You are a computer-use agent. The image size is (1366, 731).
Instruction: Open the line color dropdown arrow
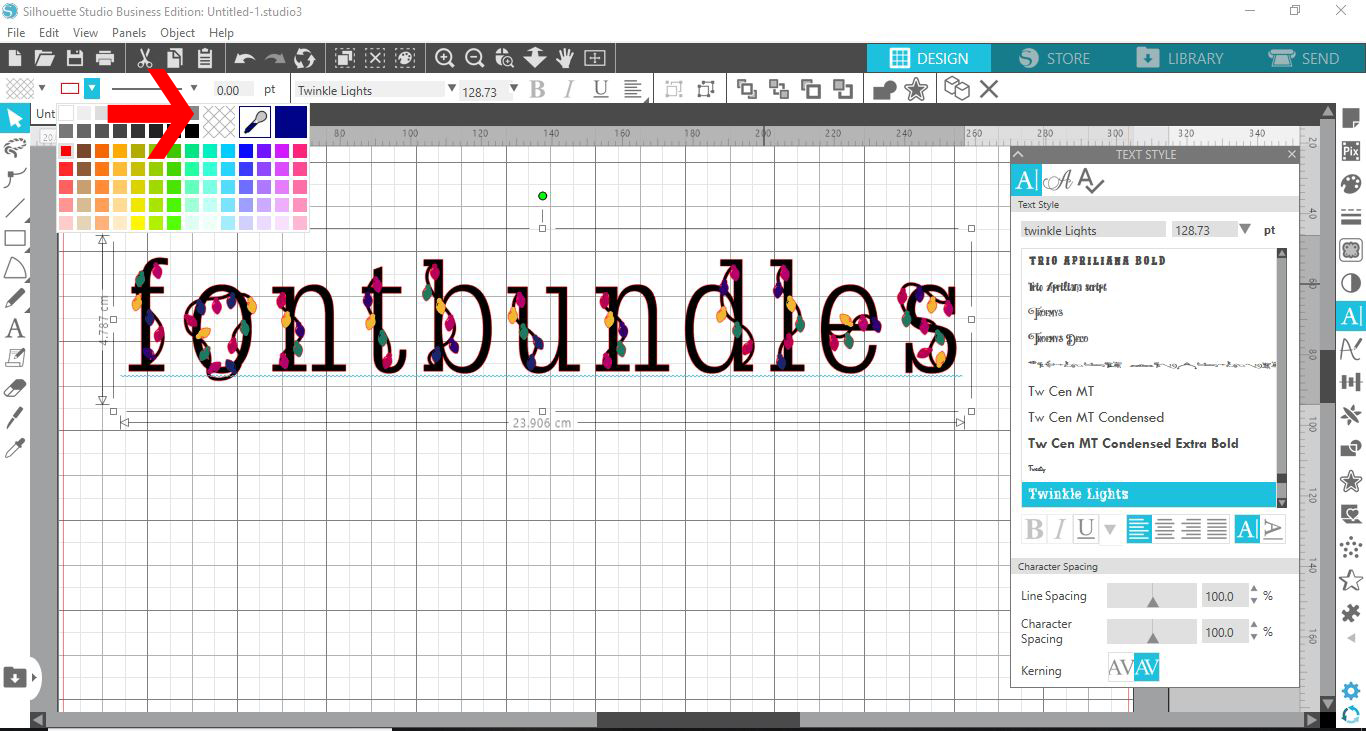92,88
